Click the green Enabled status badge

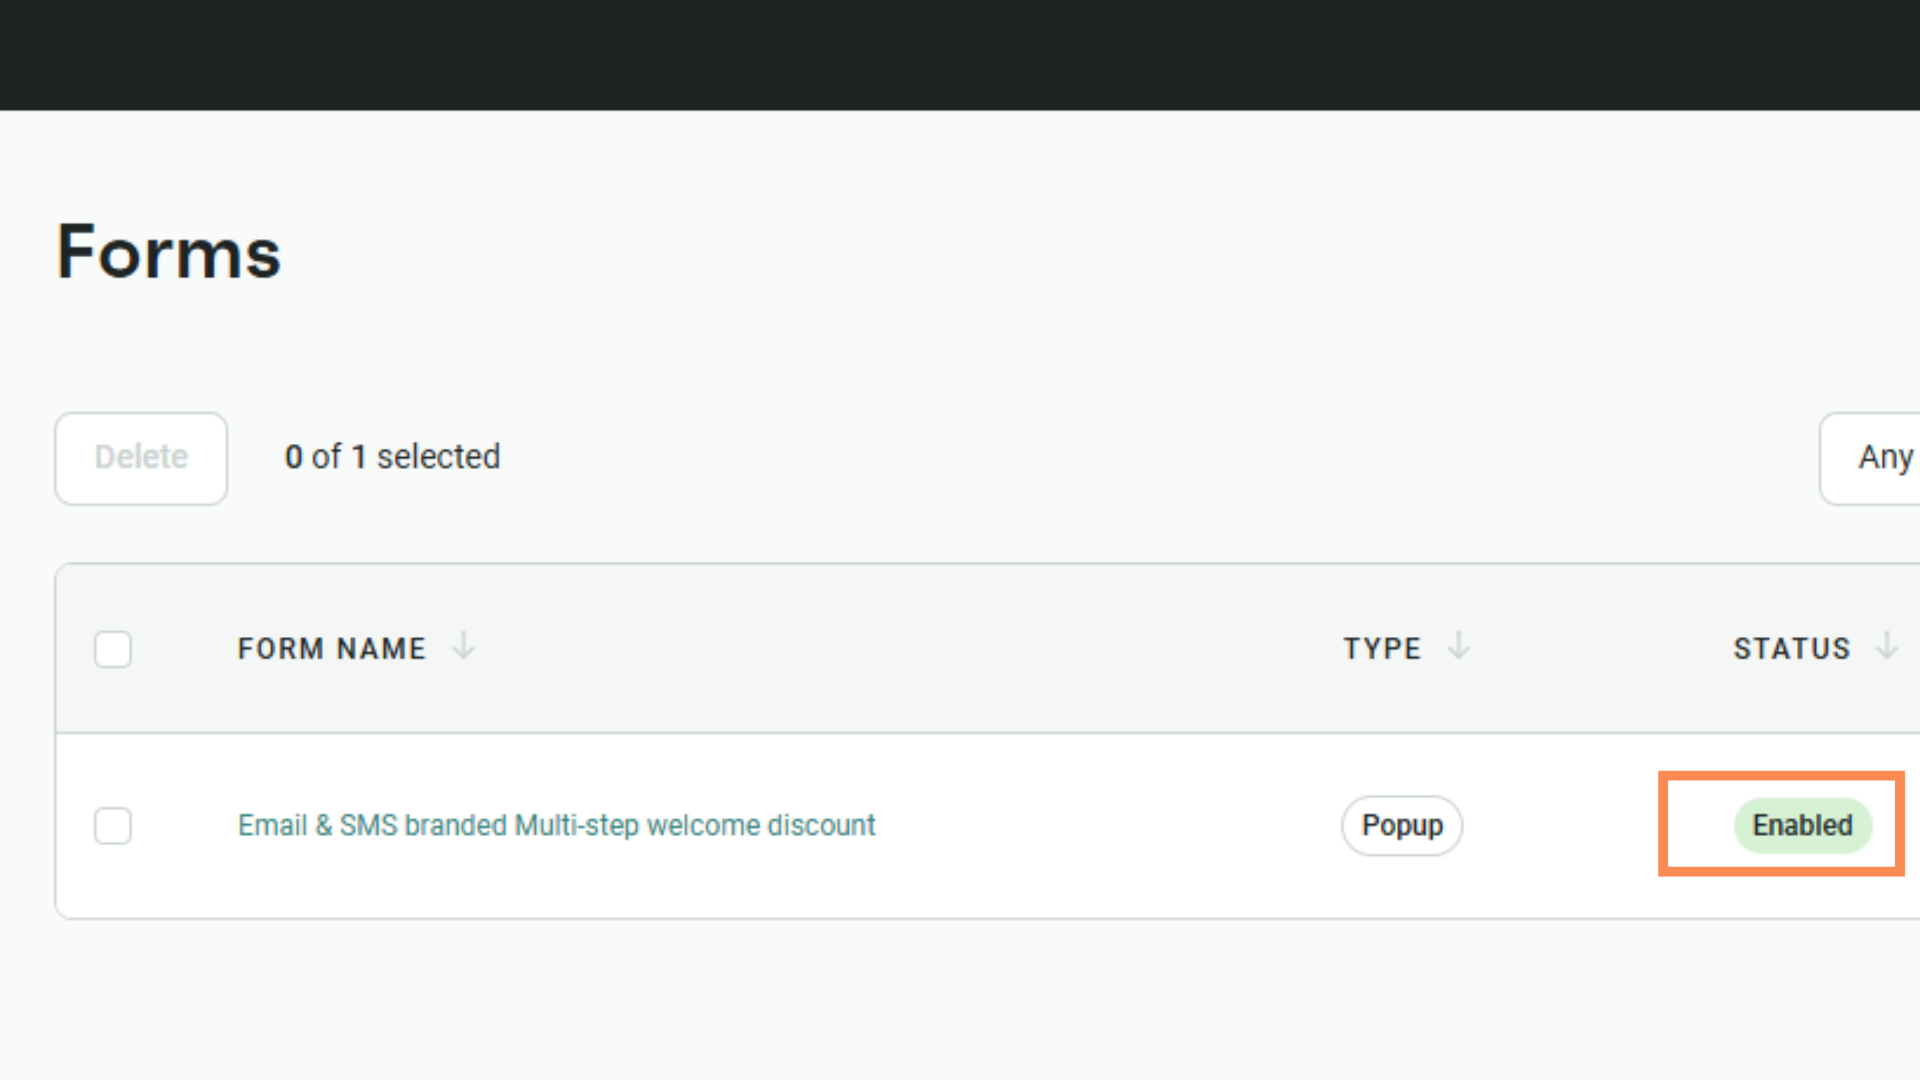(1802, 826)
